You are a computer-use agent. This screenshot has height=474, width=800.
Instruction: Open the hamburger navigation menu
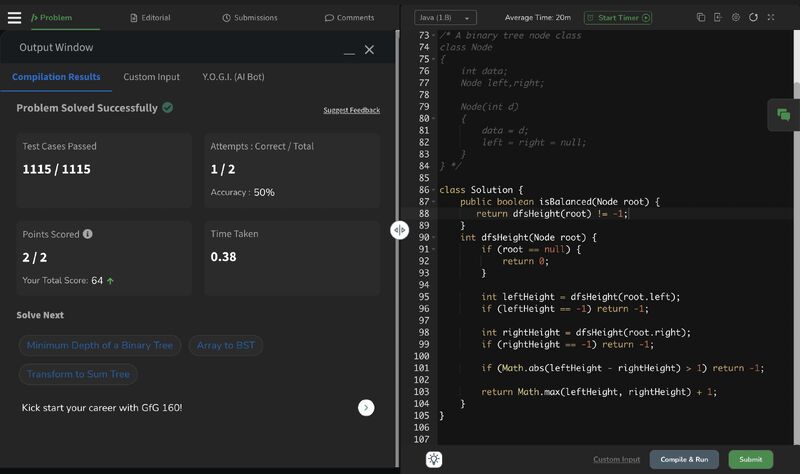point(14,17)
